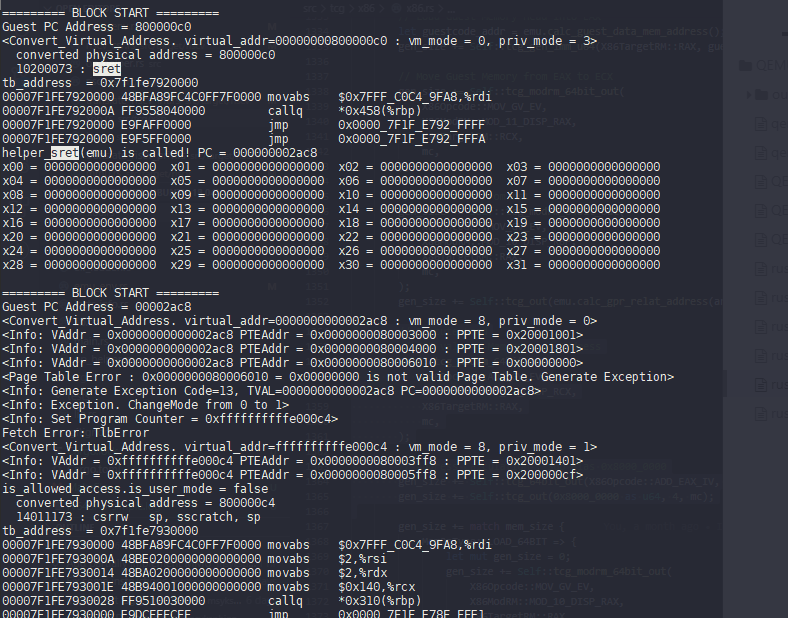Select converted physical address = 800000c4
The width and height of the screenshot is (788, 618).
pos(146,502)
